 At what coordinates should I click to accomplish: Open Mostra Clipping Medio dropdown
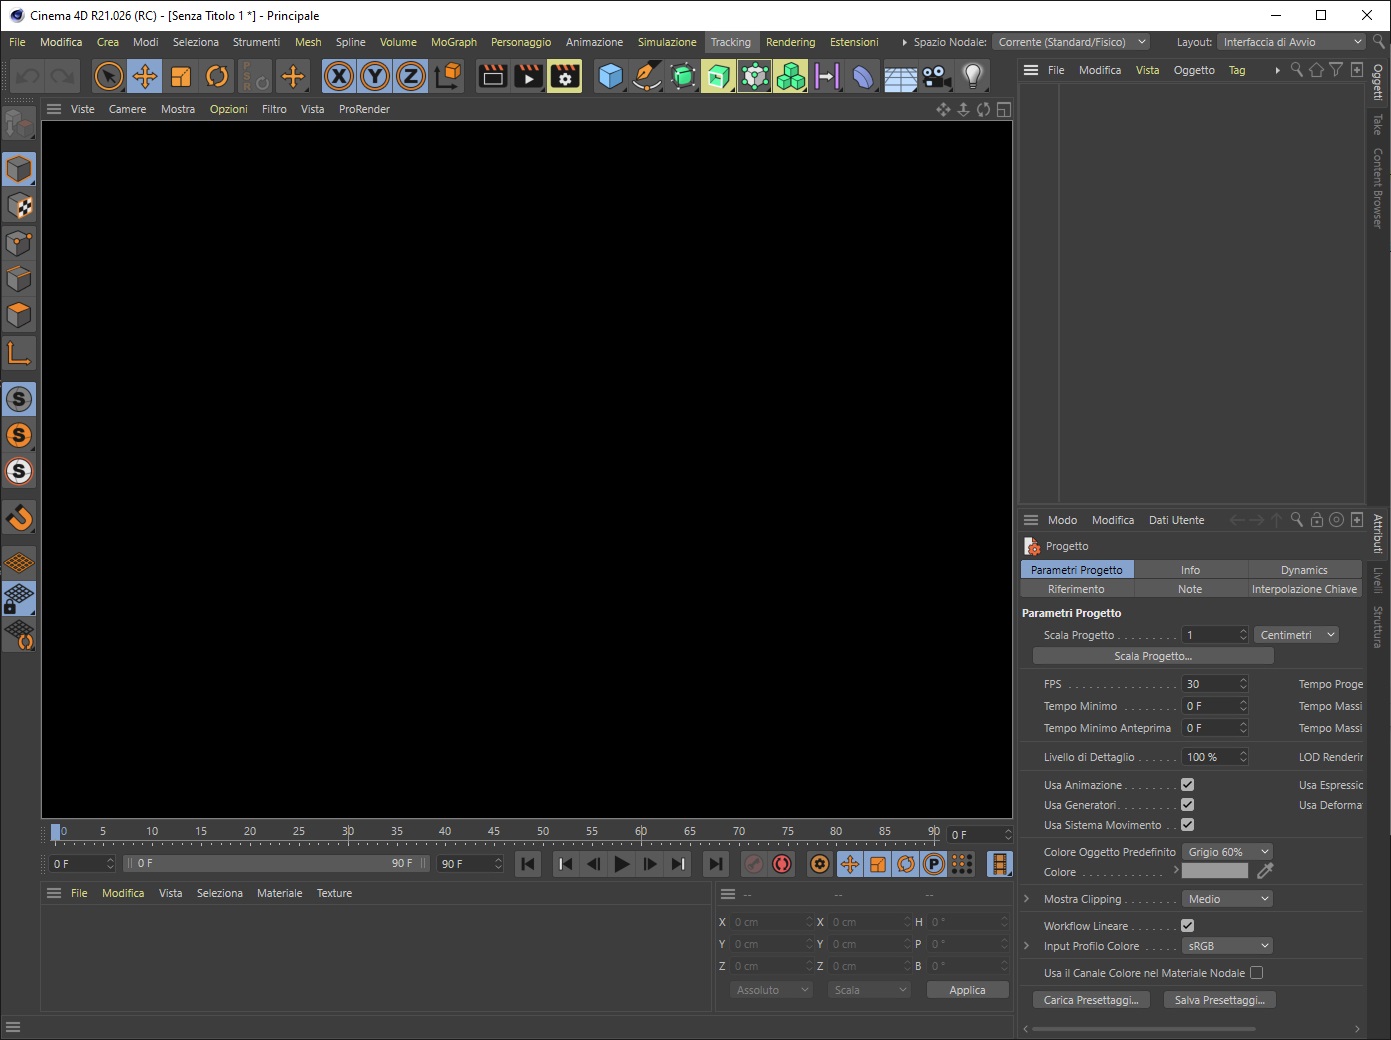pyautogui.click(x=1227, y=899)
